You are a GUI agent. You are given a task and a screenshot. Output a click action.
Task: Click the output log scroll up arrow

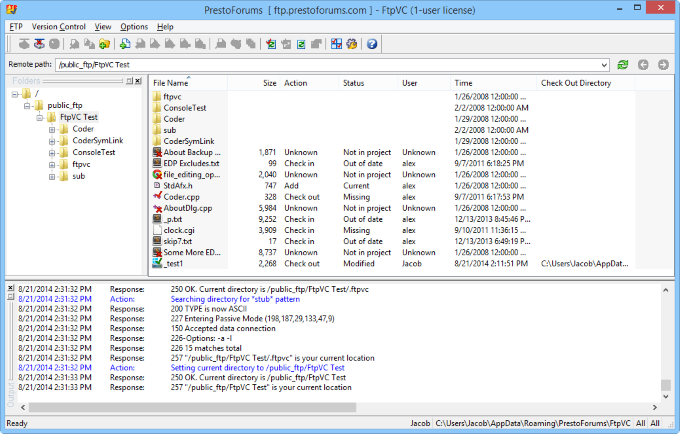[666, 290]
